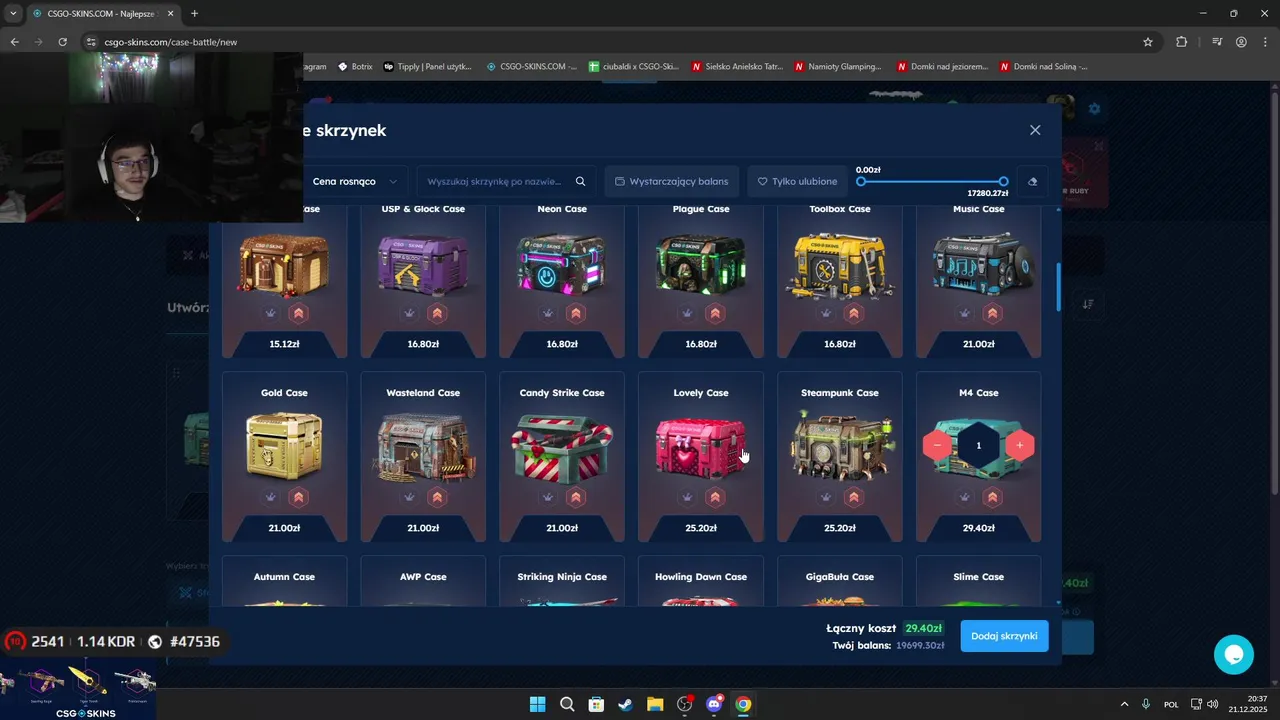
Task: Open the Cena rosnąco sort dropdown
Action: (x=355, y=182)
